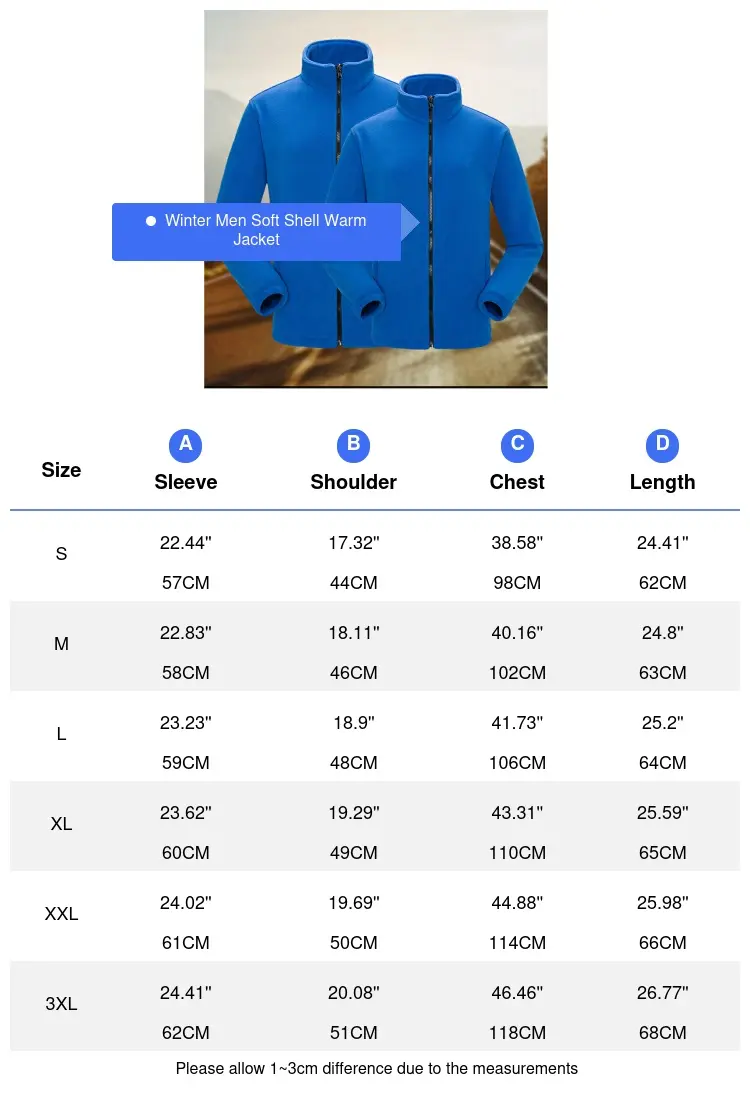The image size is (750, 1100).
Task: Click the blue banner arrow tip
Action: click(x=411, y=224)
